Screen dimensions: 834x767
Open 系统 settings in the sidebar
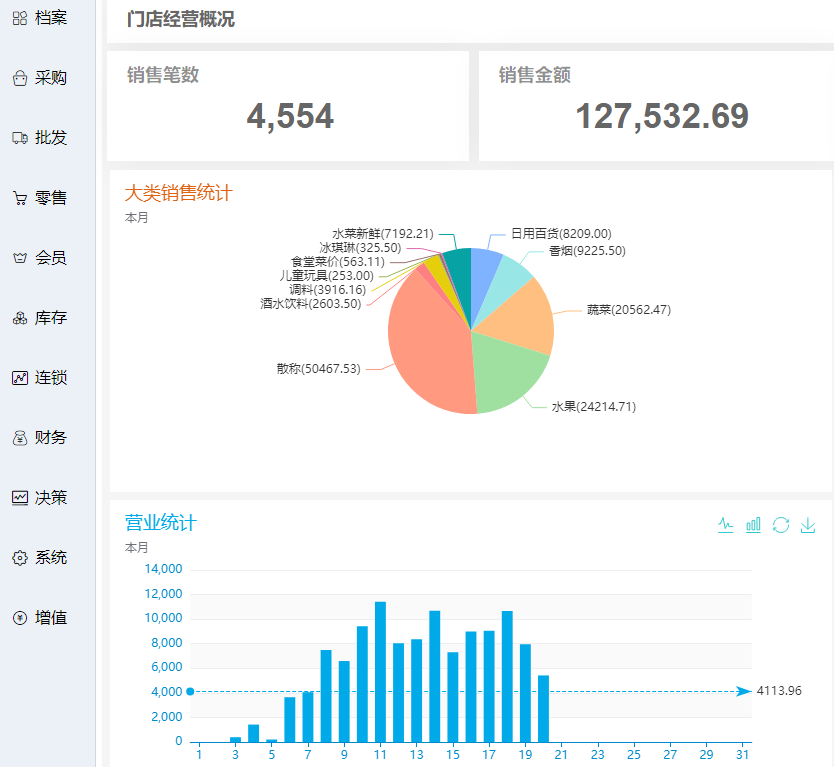pyautogui.click(x=40, y=558)
